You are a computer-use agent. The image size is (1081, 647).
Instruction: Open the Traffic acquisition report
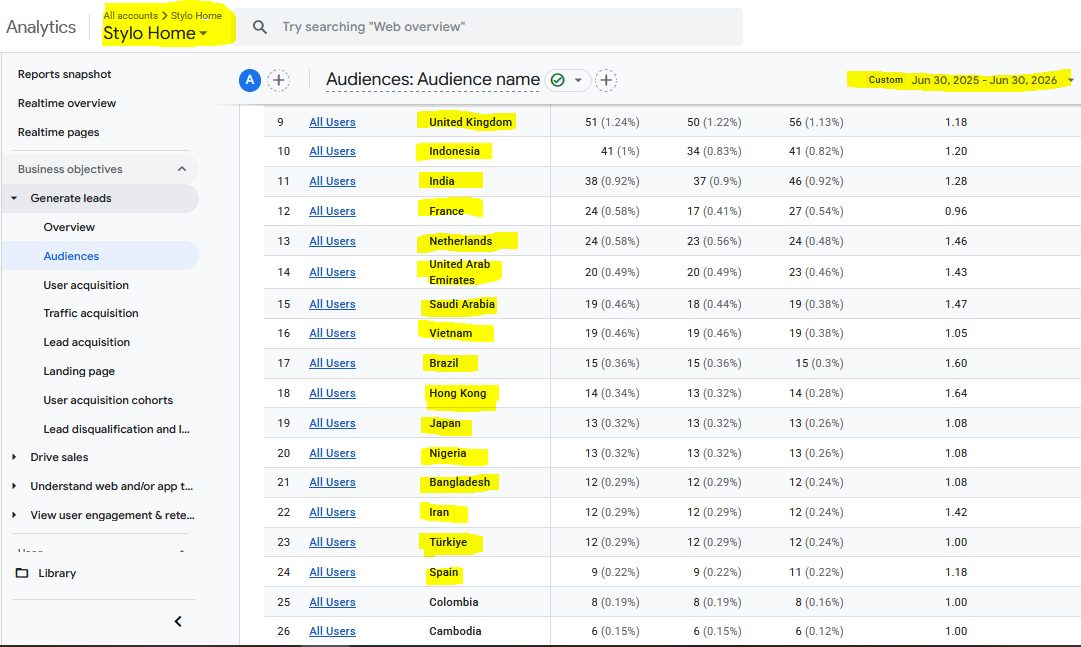pos(91,313)
